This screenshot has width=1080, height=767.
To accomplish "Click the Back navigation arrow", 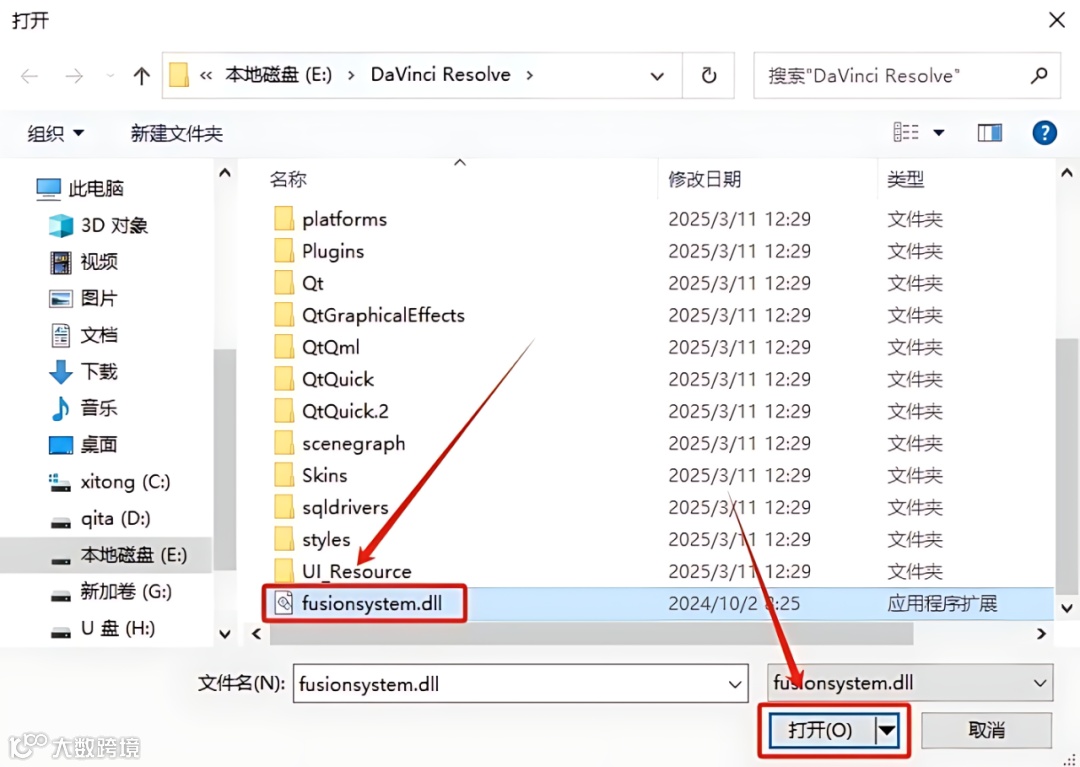I will click(x=30, y=76).
